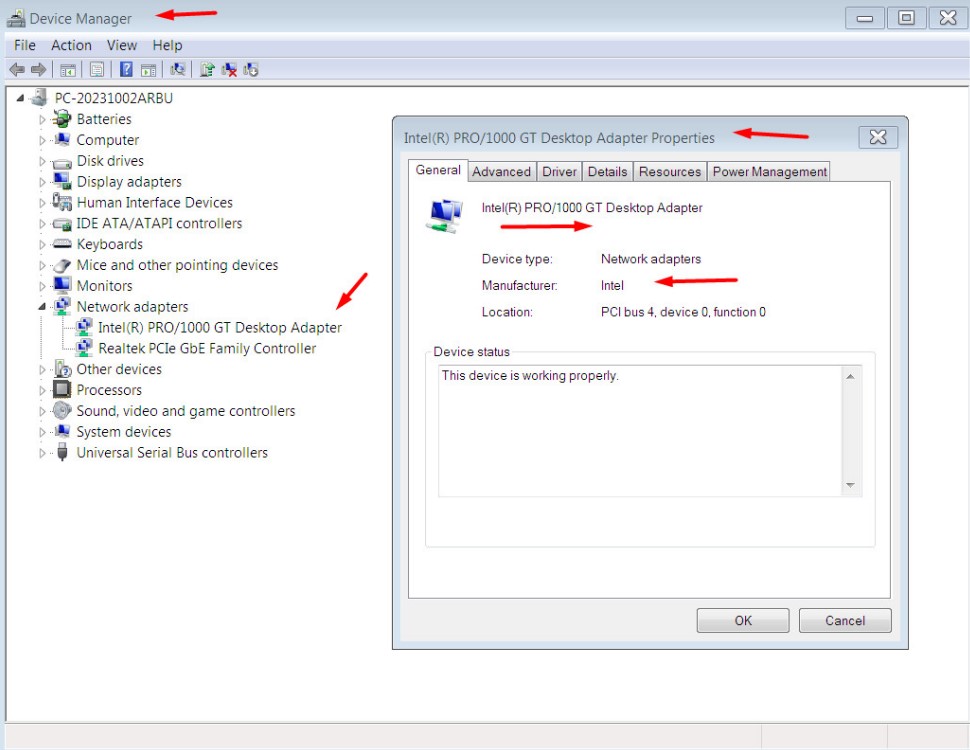Click the Human Interface Devices icon
This screenshot has width=970, height=750.
[62, 202]
